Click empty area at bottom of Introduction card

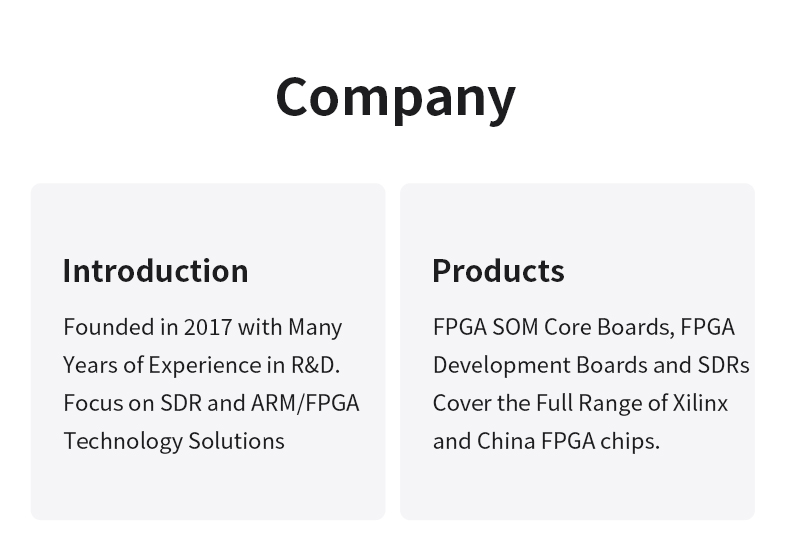[x=207, y=488]
